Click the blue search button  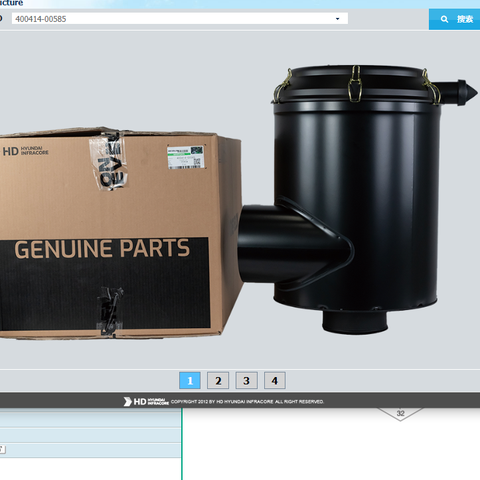click(454, 19)
